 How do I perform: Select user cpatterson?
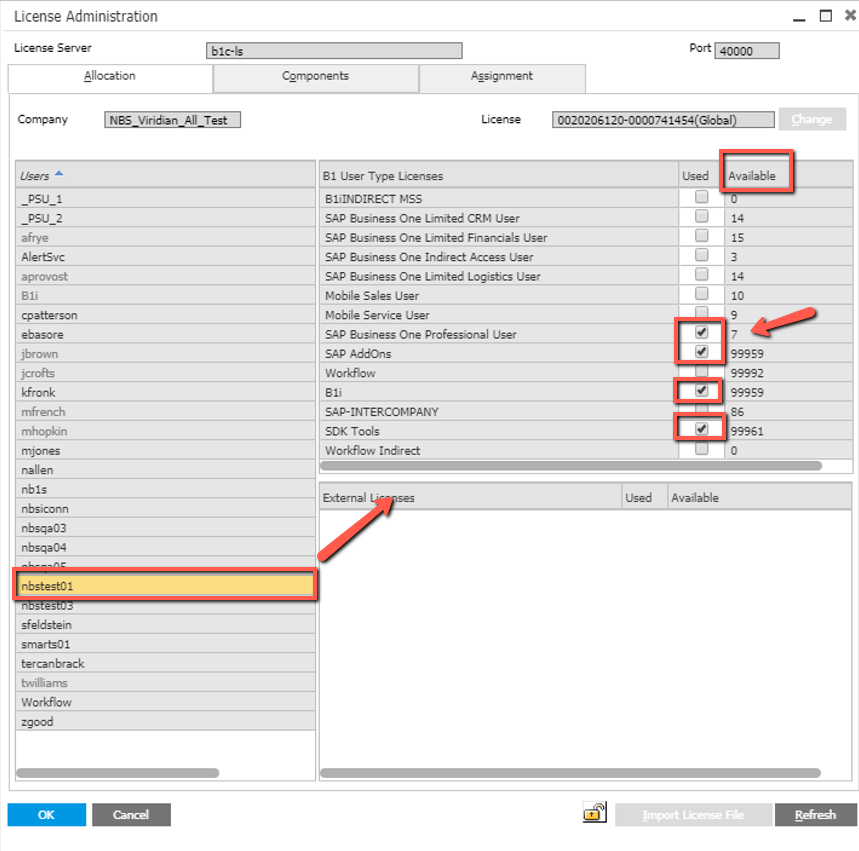[165, 315]
